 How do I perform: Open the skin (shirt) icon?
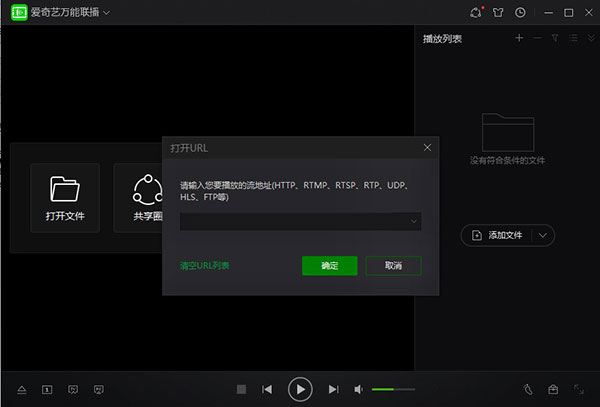coord(498,13)
